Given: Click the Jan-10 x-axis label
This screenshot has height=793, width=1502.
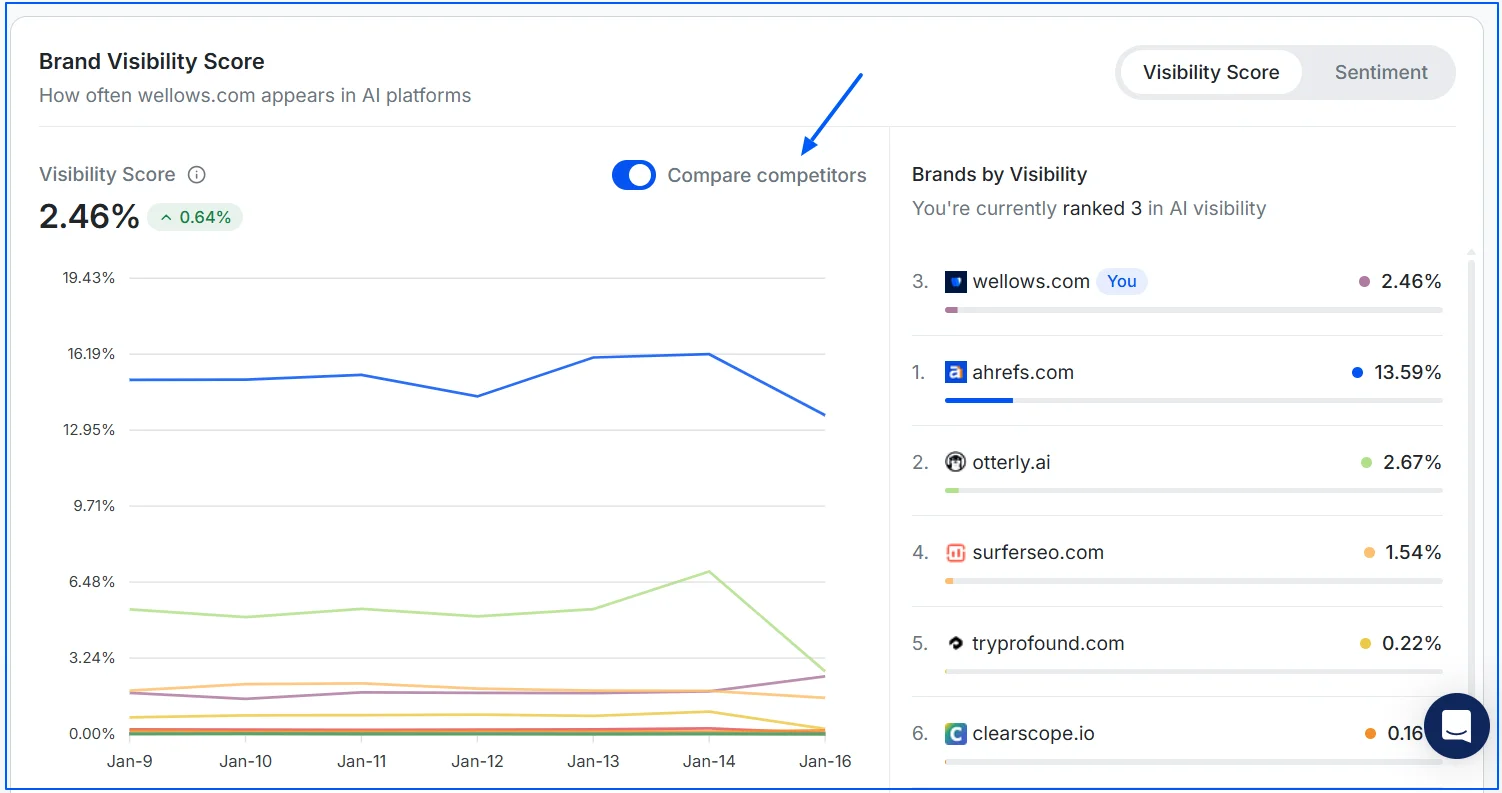Looking at the screenshot, I should pyautogui.click(x=246, y=761).
